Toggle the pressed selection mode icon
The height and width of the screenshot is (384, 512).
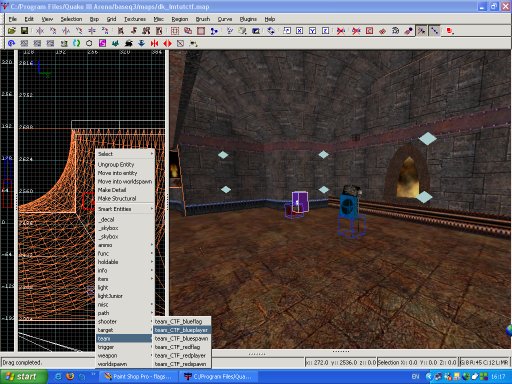[421, 31]
